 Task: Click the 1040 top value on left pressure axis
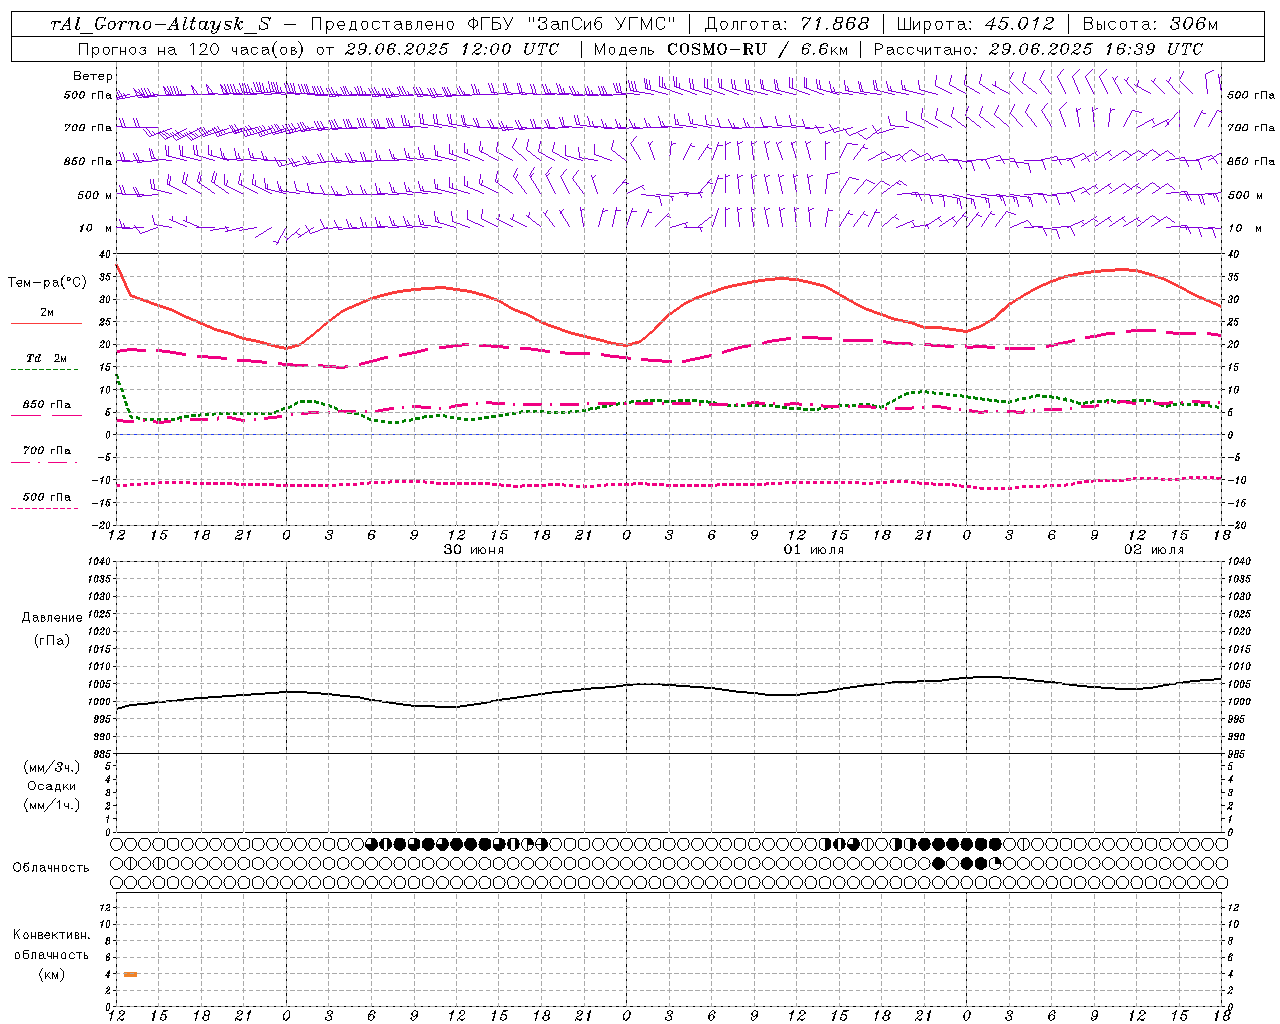[x=98, y=562]
